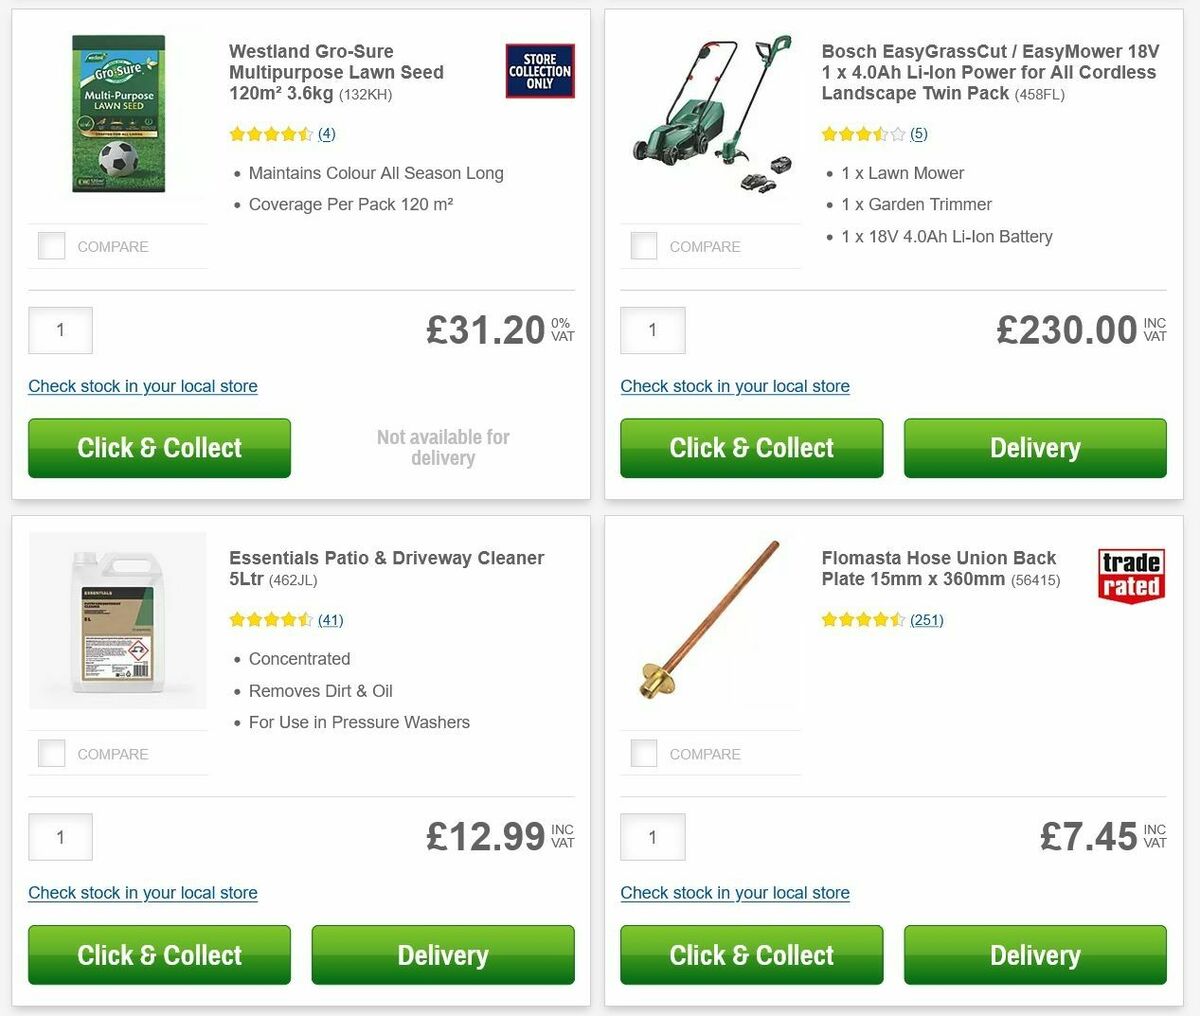
Task: Click Click & Collect for Flomasta back plate
Action: 751,955
